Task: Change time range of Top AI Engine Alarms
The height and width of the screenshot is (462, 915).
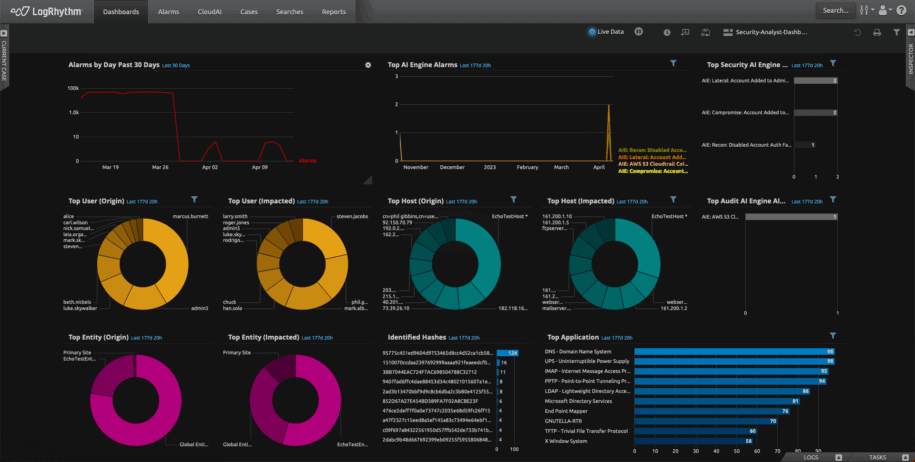Action: [475, 65]
